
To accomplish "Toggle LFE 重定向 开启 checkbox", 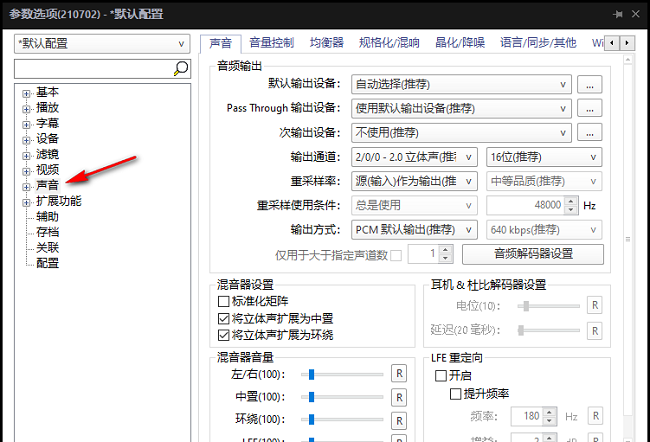I will (441, 376).
